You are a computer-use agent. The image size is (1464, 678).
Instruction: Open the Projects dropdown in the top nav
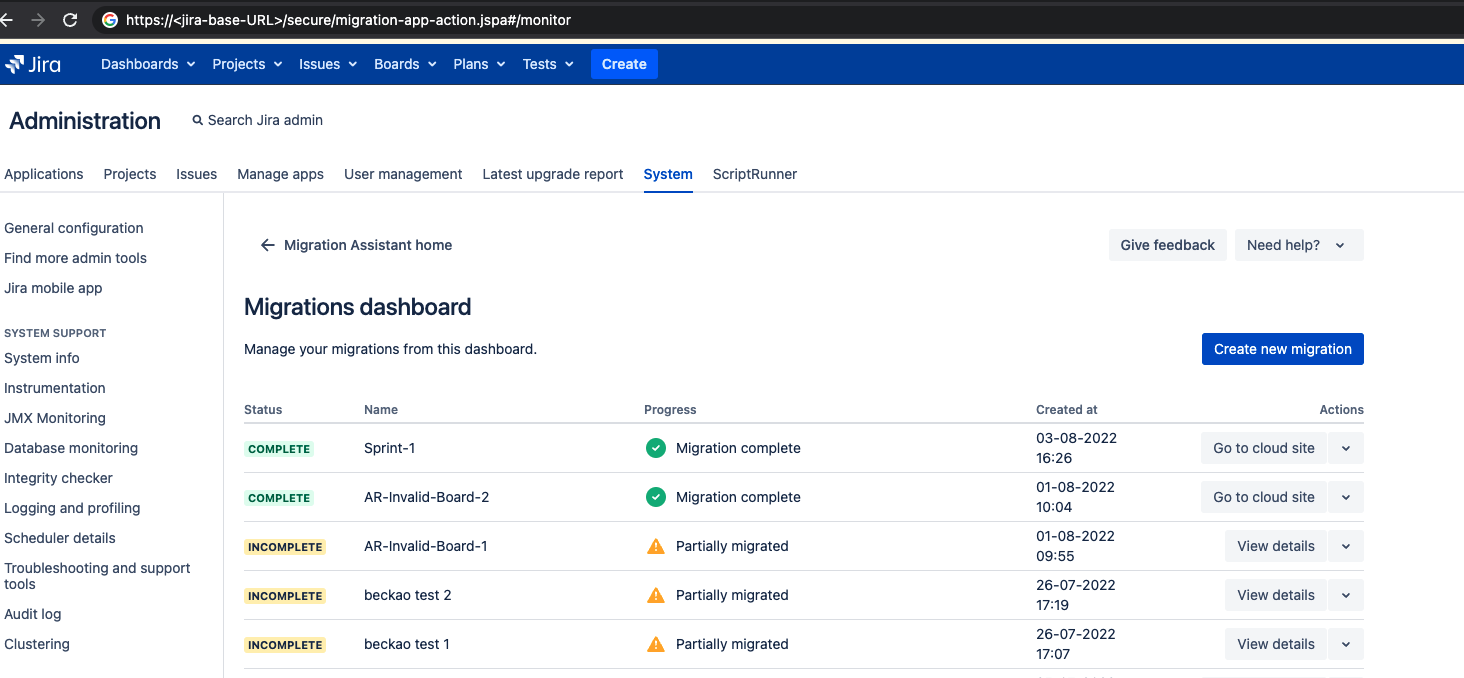[247, 64]
